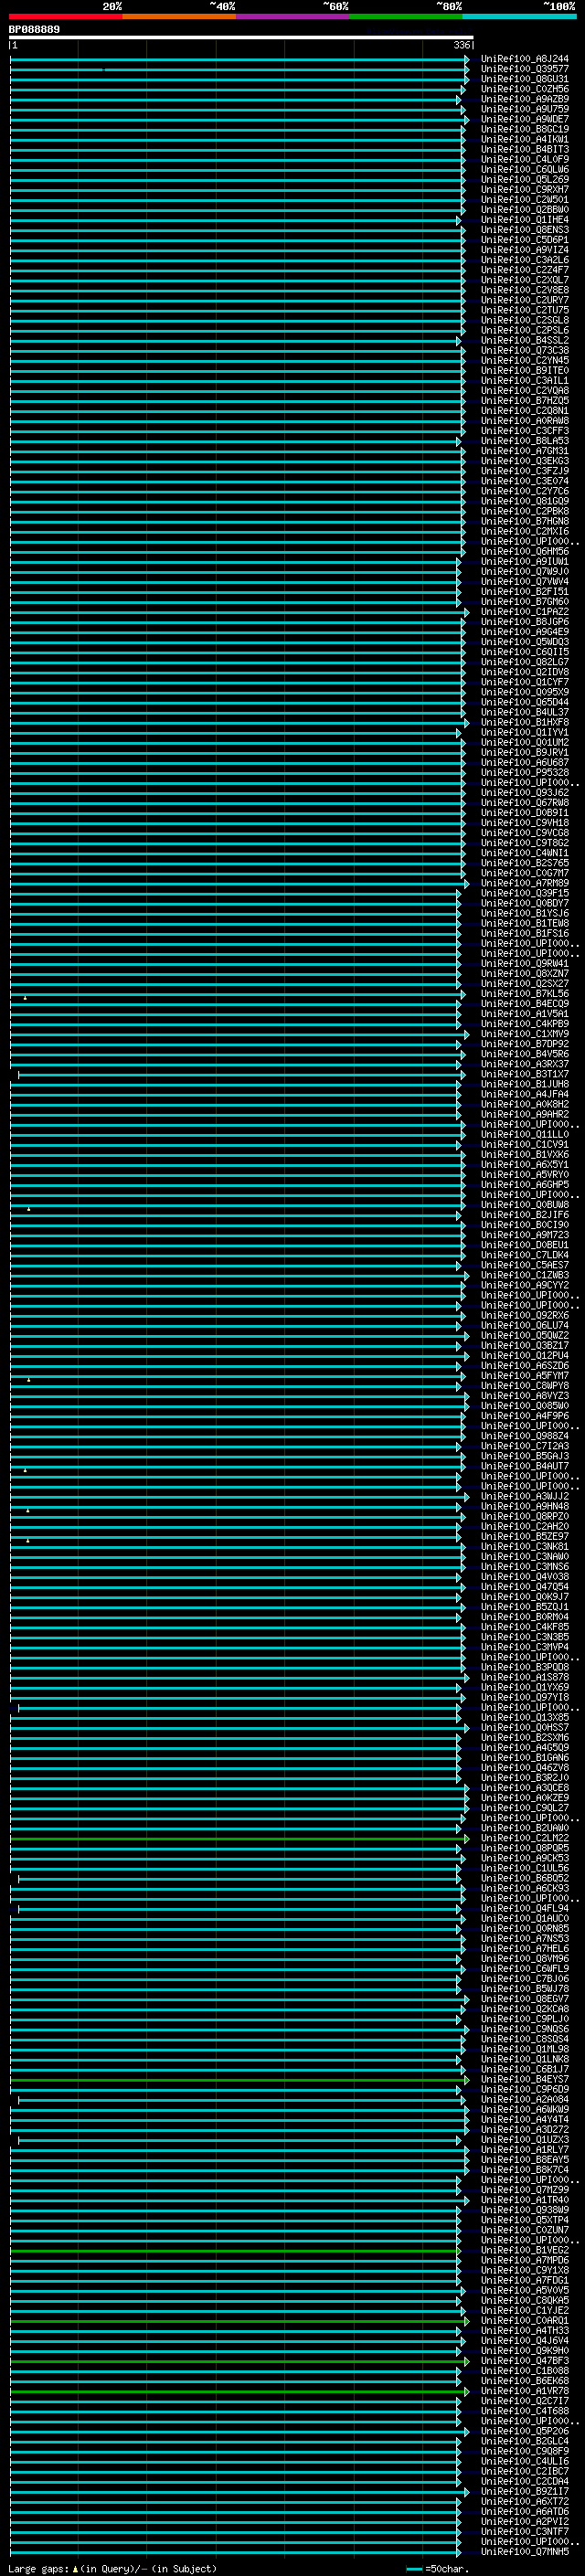
Task: Select hit label UniRef100_Q4V038
Action: tap(525, 1577)
